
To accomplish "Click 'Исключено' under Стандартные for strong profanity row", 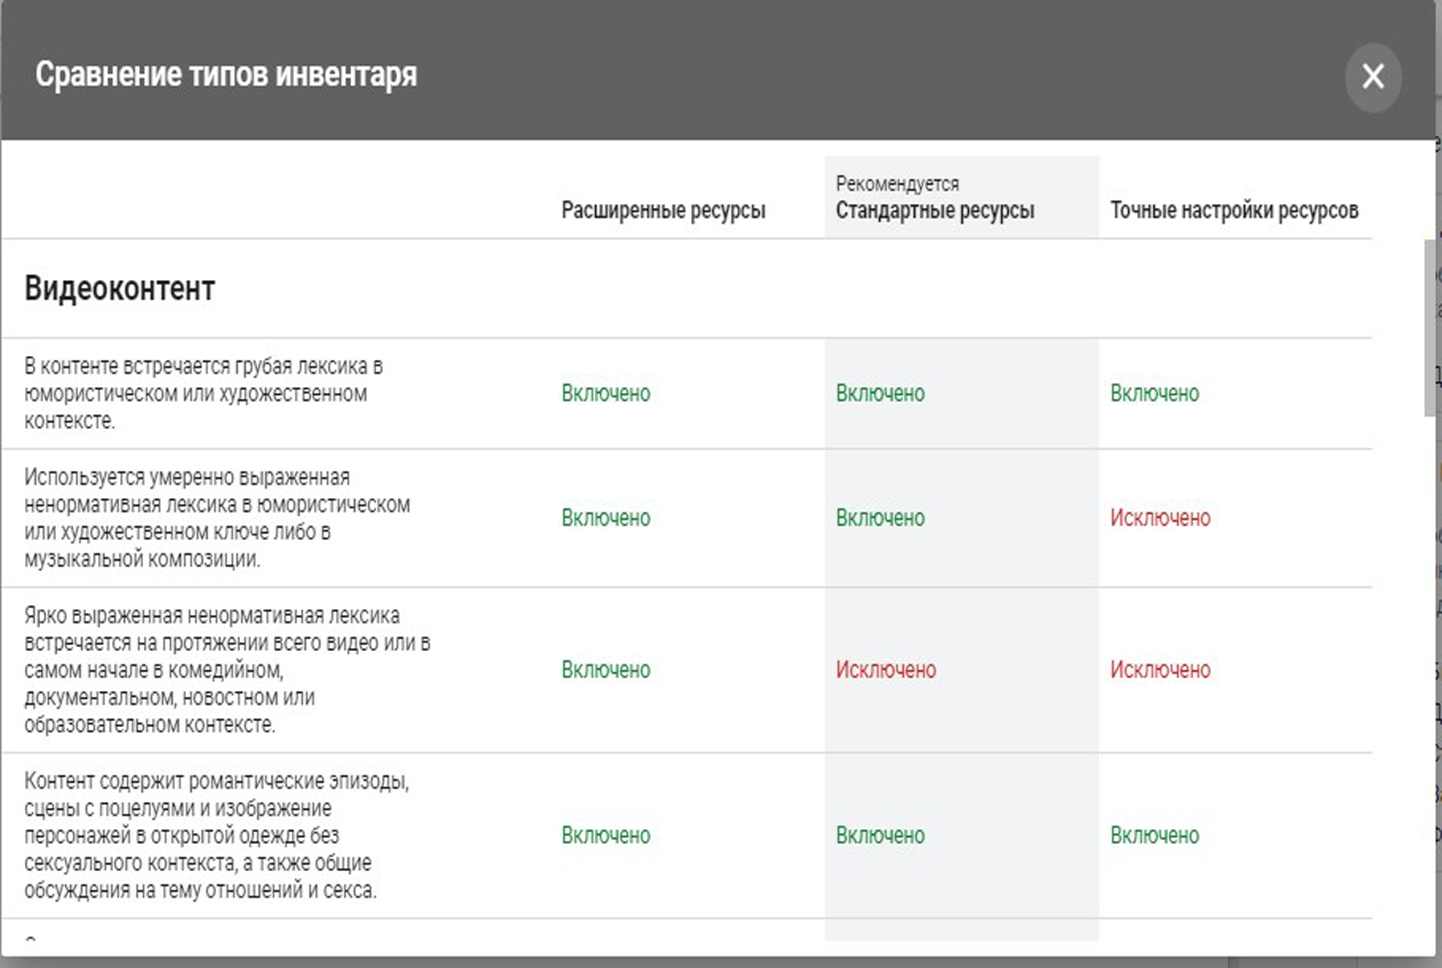I will pyautogui.click(x=886, y=669).
